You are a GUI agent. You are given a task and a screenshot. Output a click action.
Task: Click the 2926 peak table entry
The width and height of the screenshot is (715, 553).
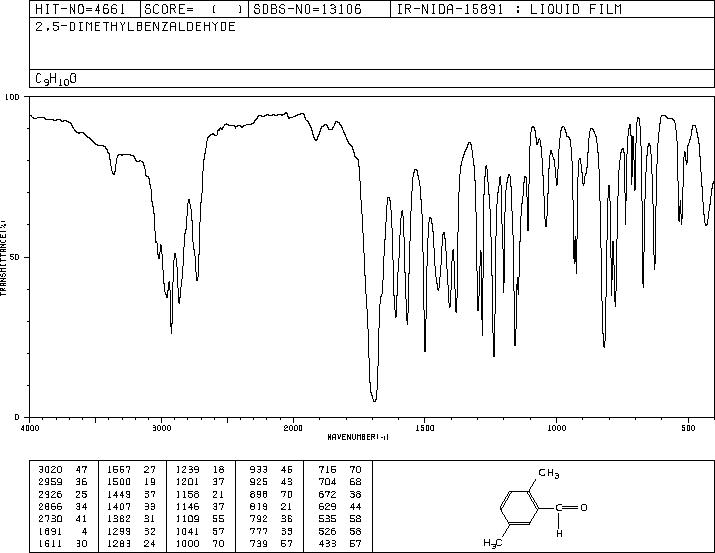coord(62,494)
